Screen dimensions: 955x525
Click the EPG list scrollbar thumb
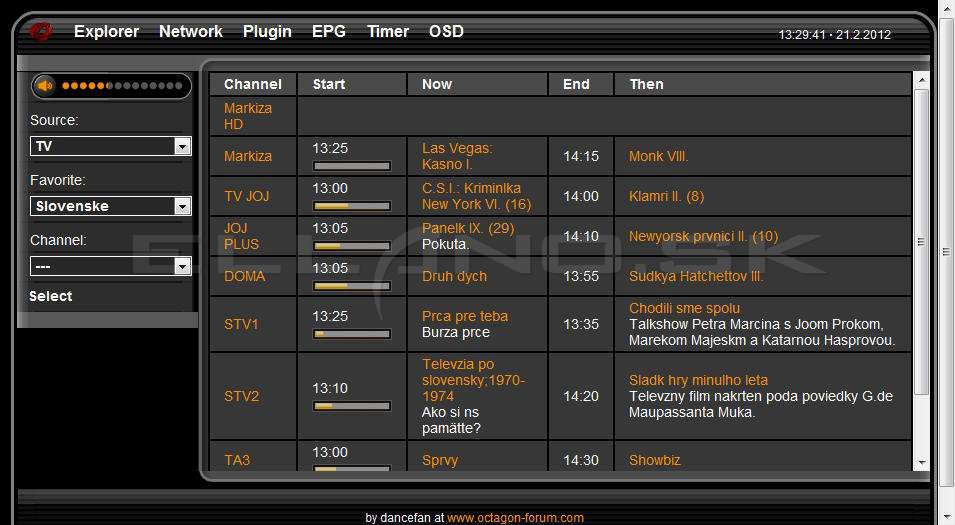(x=921, y=242)
